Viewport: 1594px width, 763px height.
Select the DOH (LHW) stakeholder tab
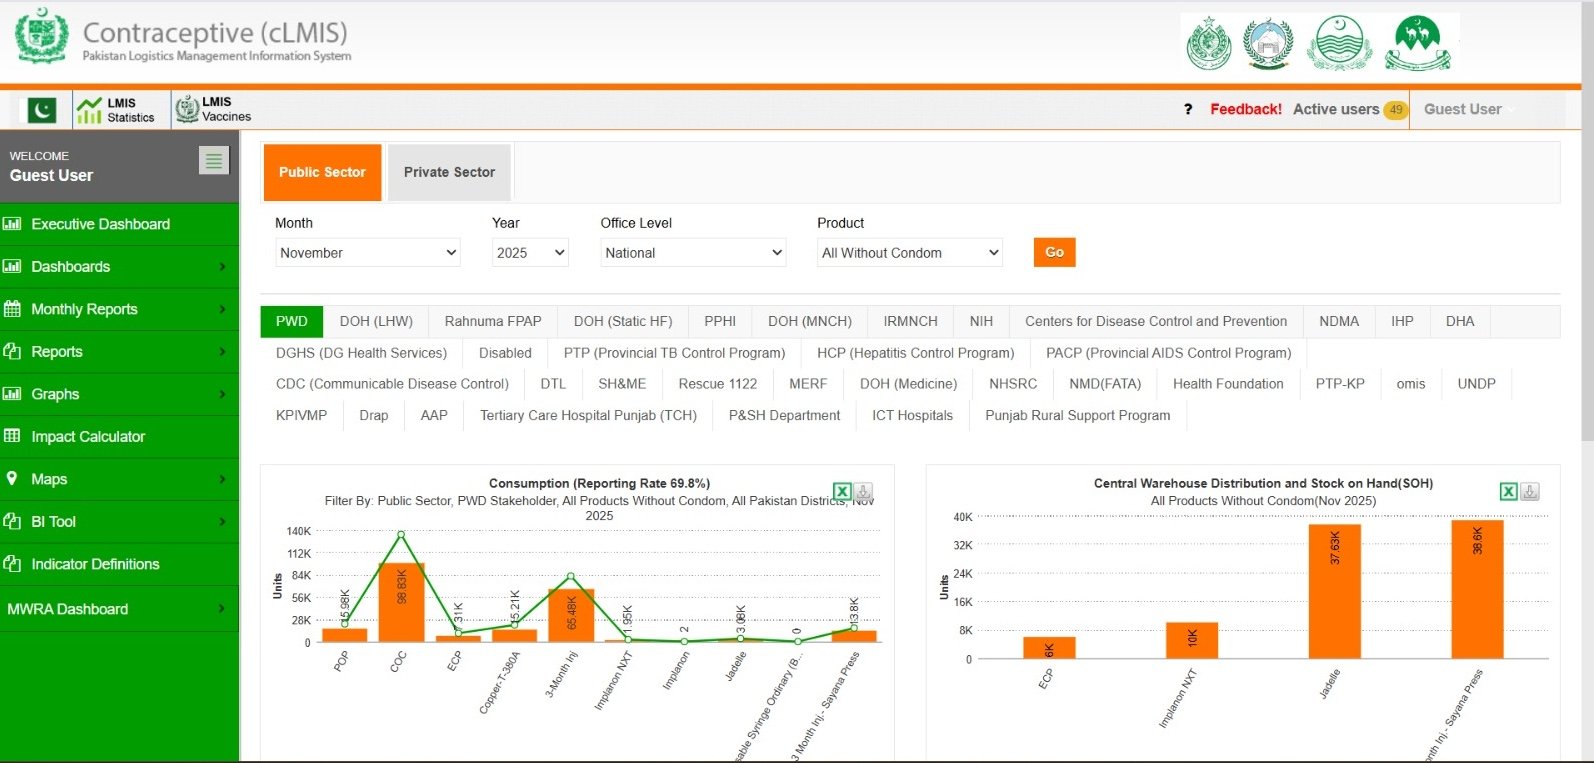point(376,321)
